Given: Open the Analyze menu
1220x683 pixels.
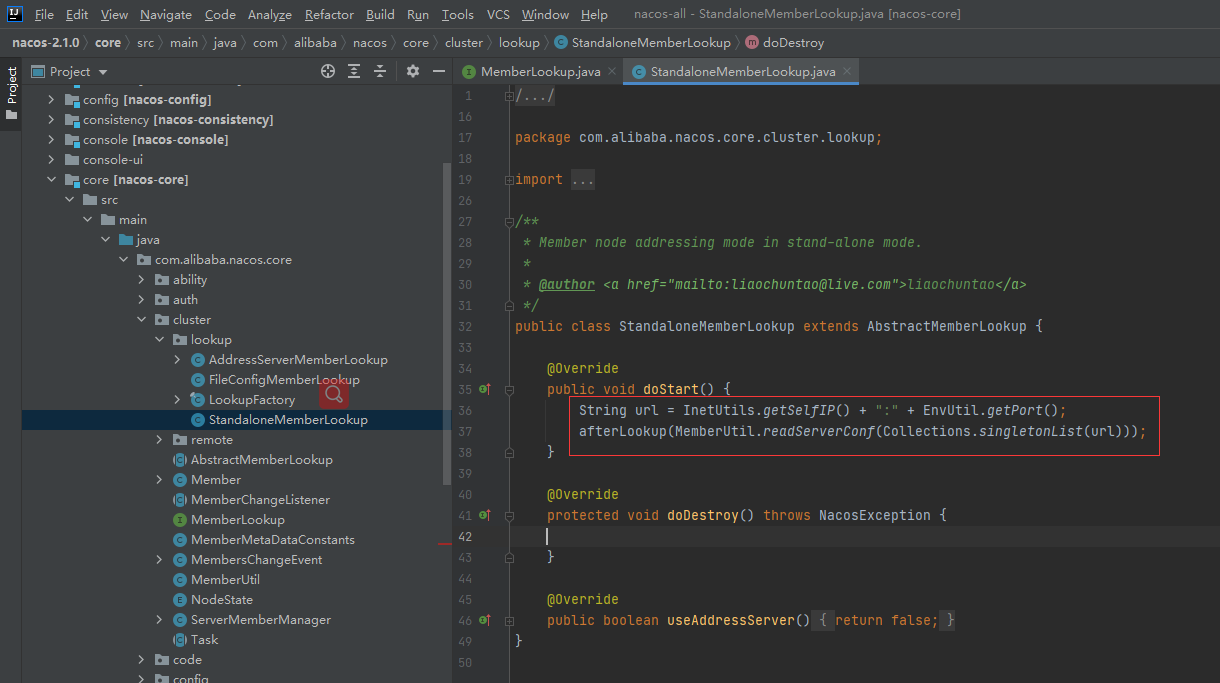Looking at the screenshot, I should tap(270, 15).
